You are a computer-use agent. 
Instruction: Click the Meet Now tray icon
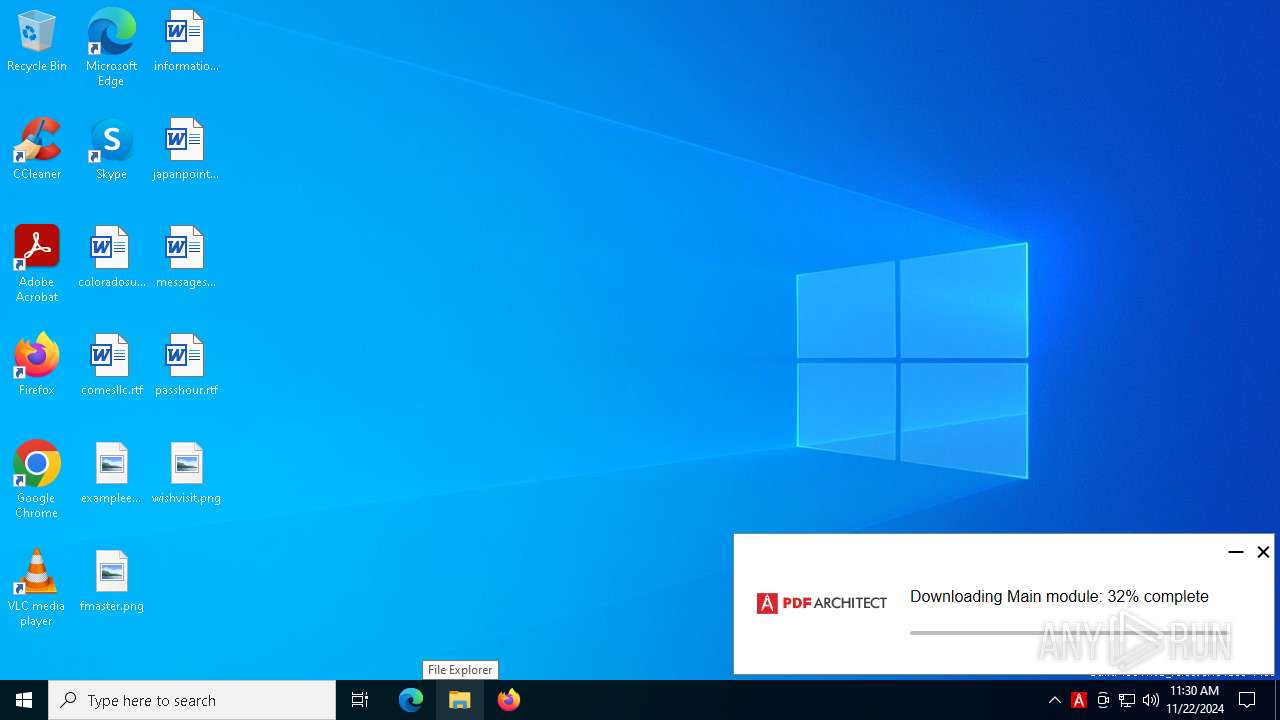point(1103,700)
